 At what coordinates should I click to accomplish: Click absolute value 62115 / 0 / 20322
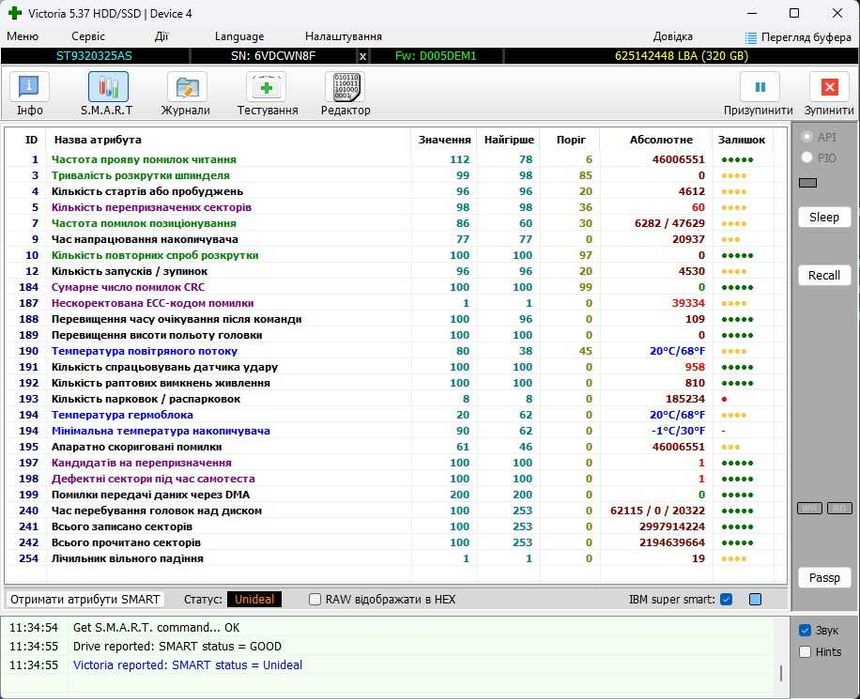(658, 511)
